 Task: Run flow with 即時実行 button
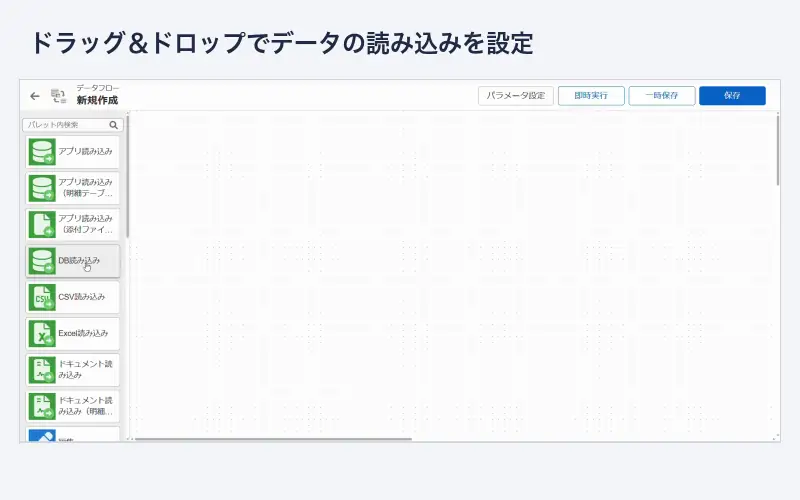tap(591, 96)
